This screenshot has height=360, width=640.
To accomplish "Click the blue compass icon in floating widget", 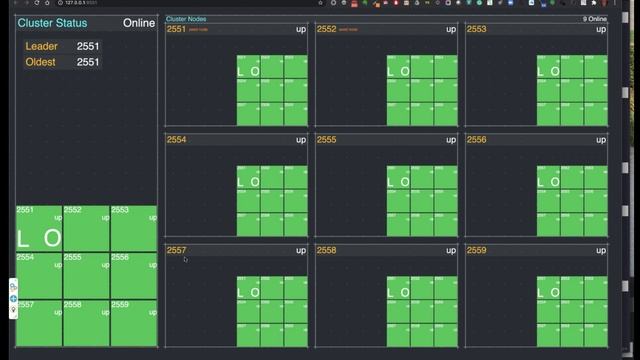I will coord(13,299).
